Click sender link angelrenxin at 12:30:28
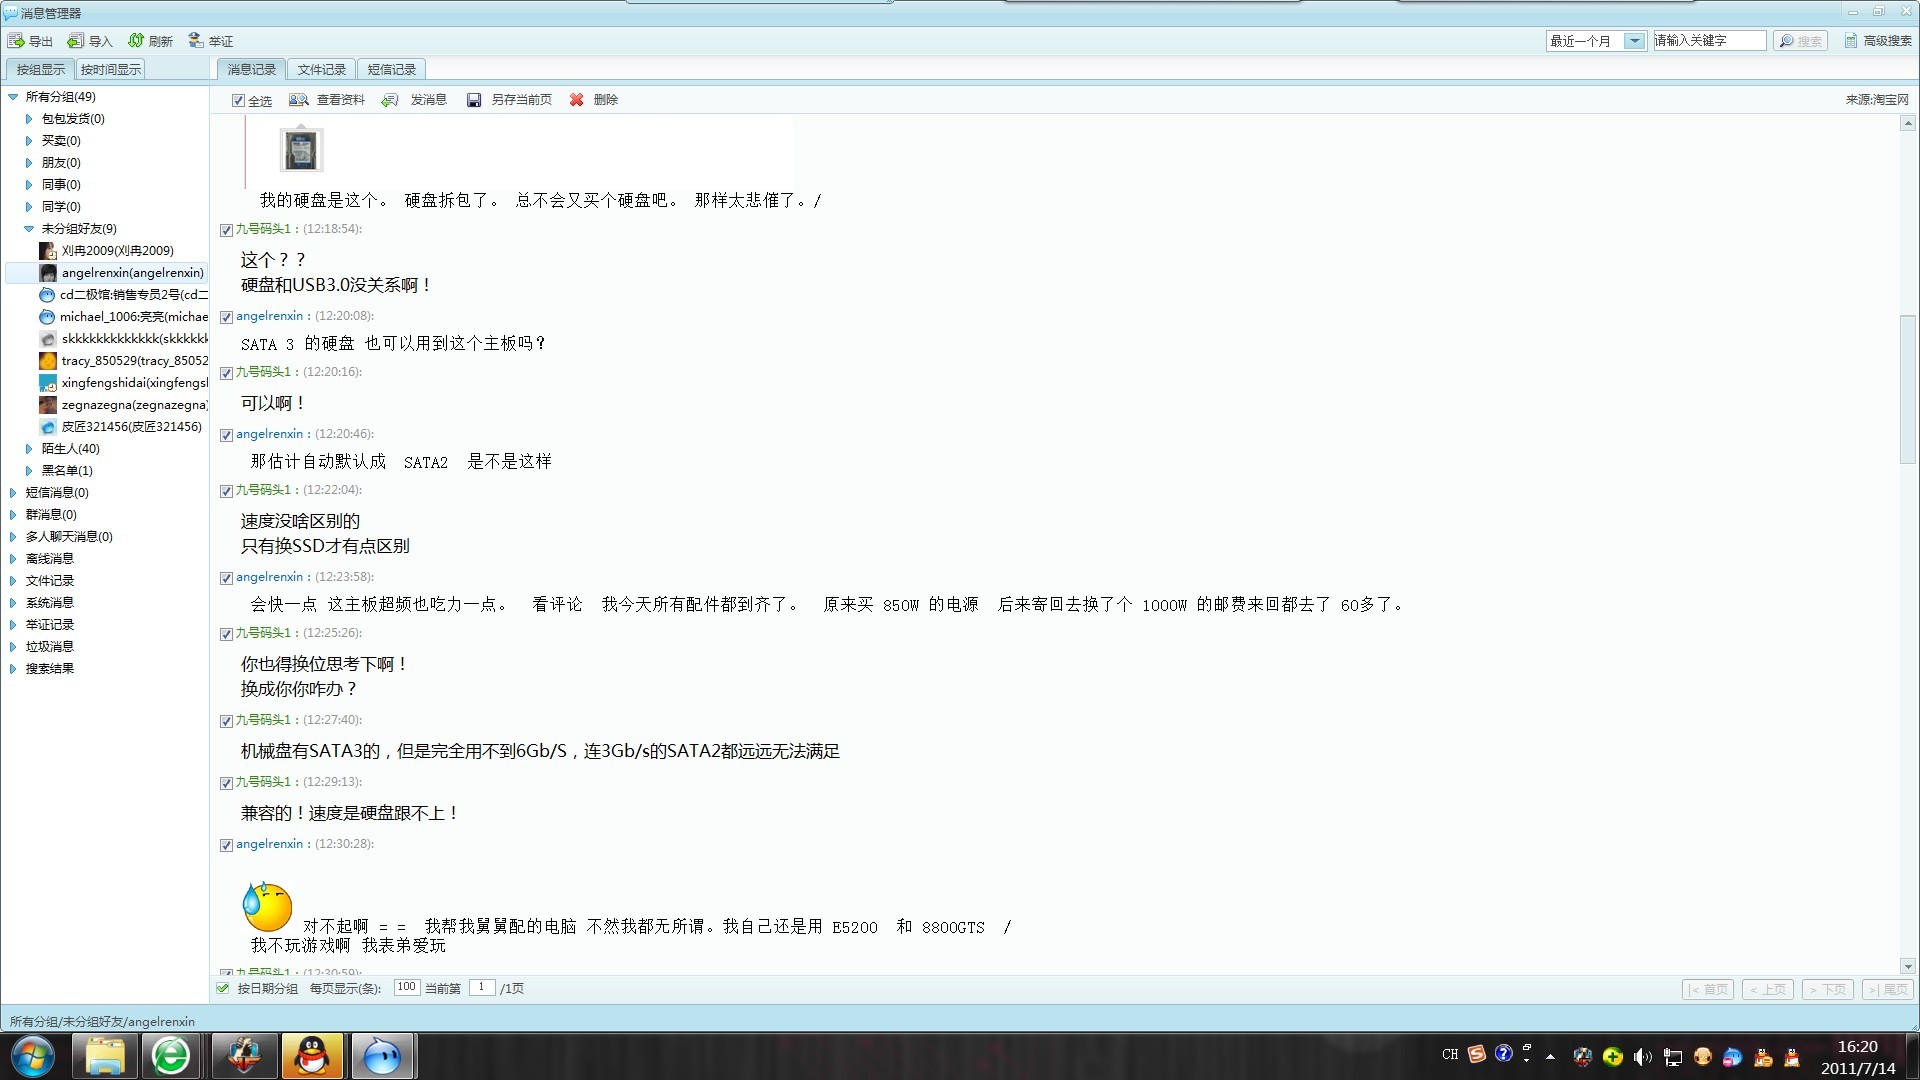1920x1080 pixels. click(x=269, y=844)
